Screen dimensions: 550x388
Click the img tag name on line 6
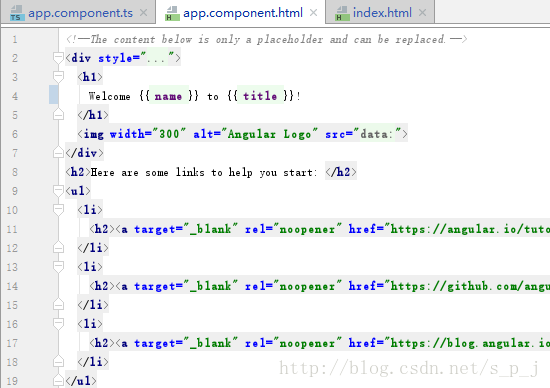click(x=94, y=134)
